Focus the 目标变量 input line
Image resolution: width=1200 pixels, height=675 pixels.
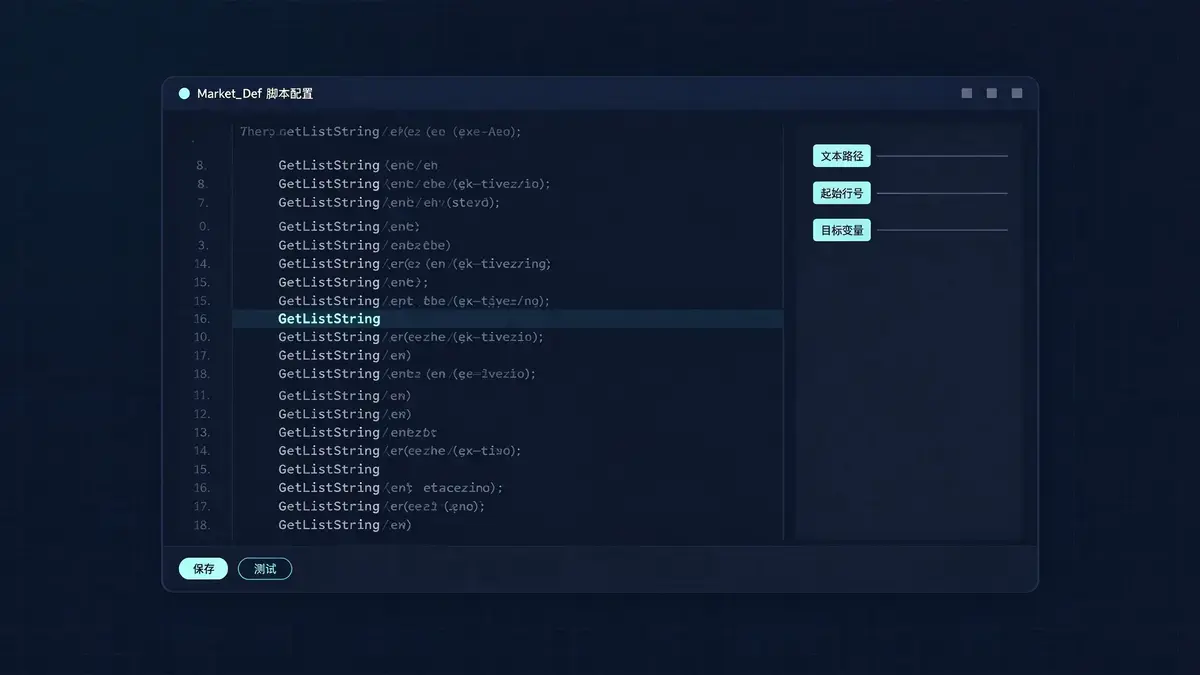pos(942,230)
